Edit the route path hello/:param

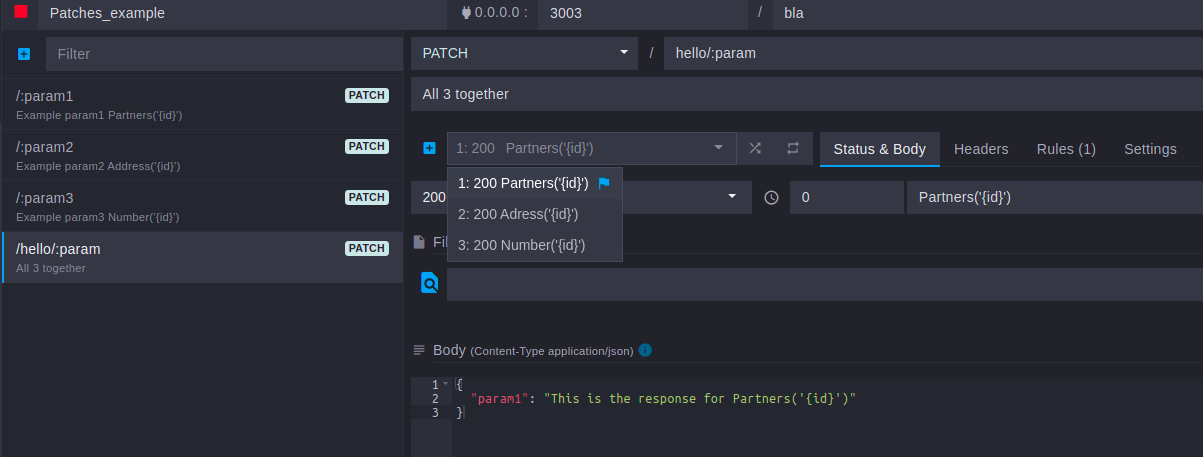(933, 53)
